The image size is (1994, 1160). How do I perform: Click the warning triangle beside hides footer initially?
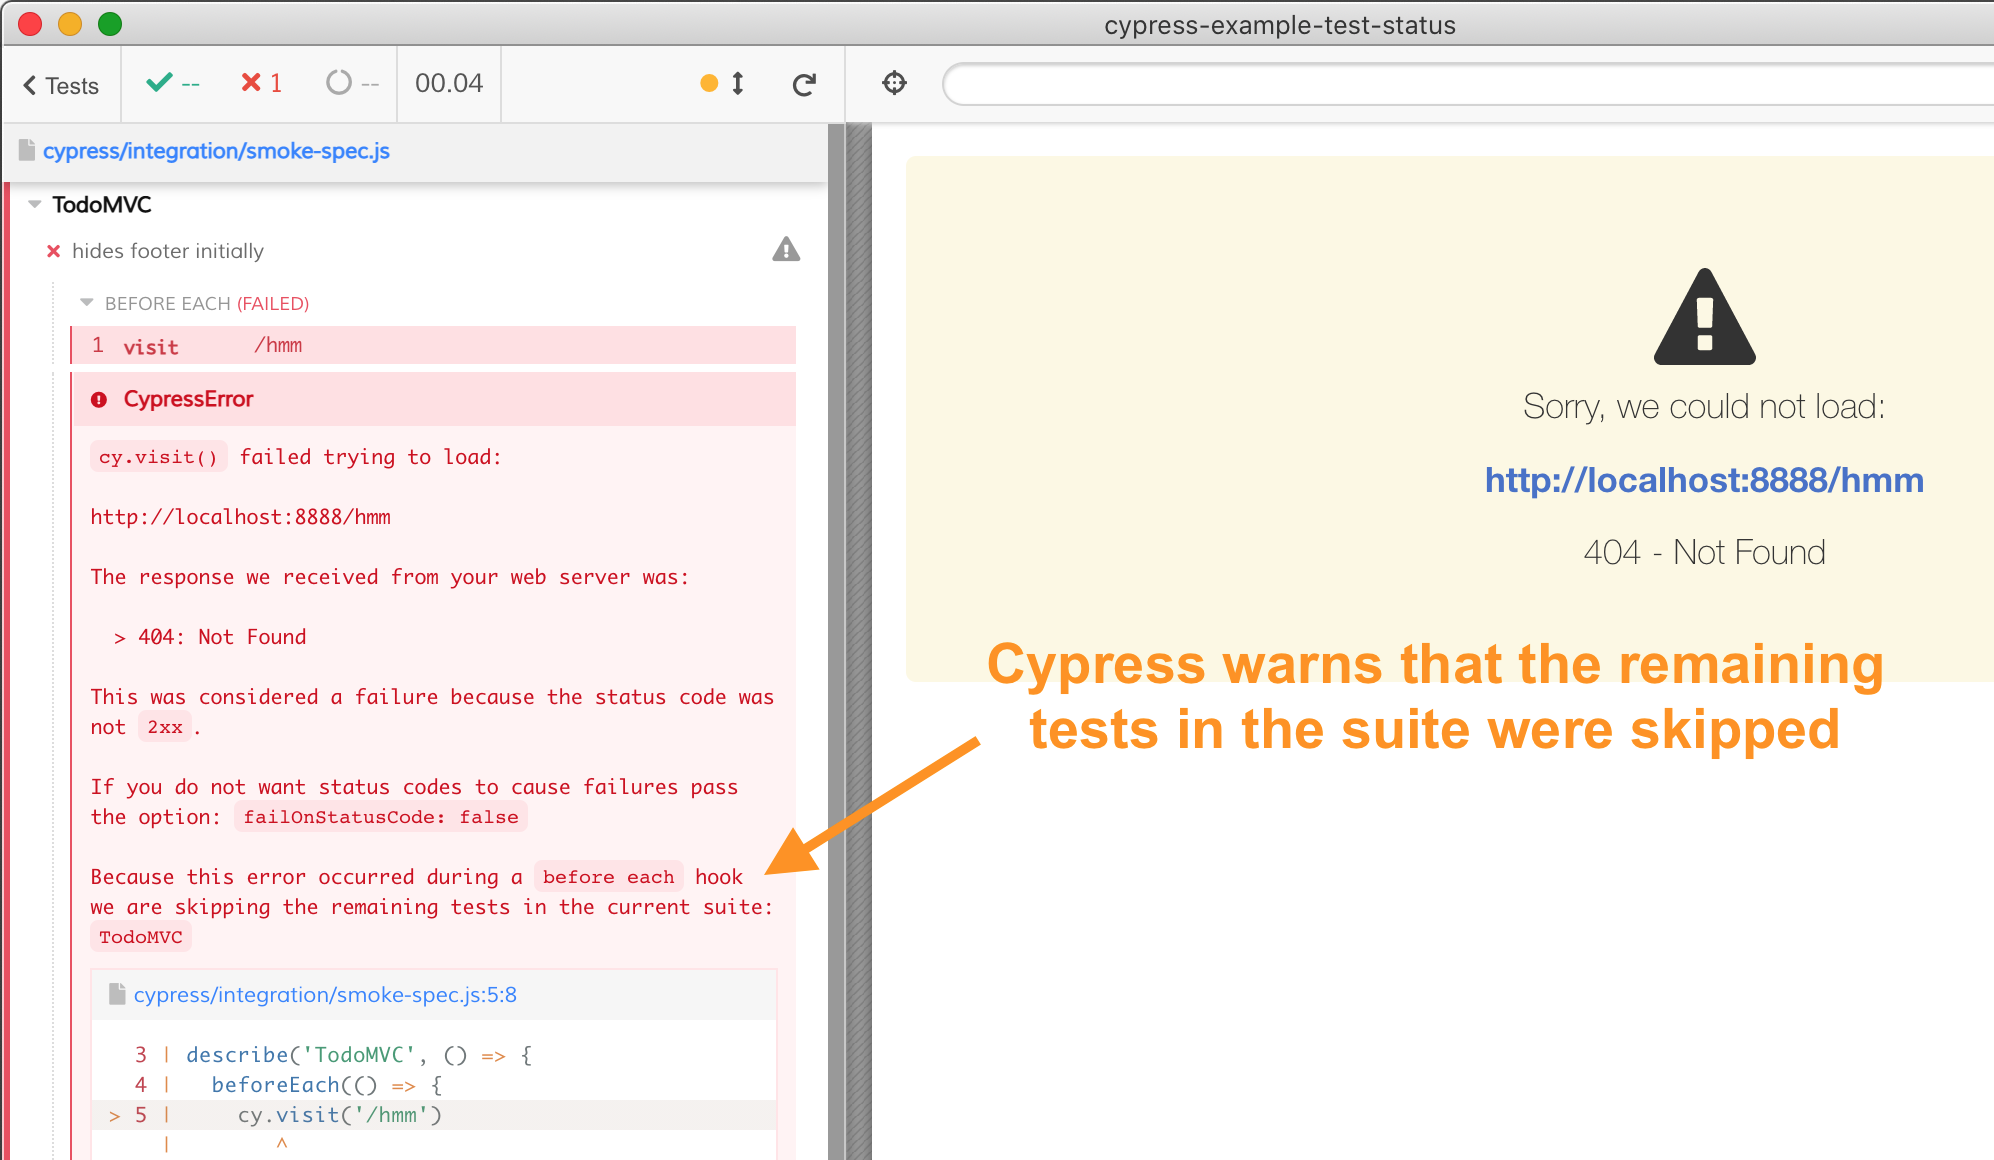[786, 250]
